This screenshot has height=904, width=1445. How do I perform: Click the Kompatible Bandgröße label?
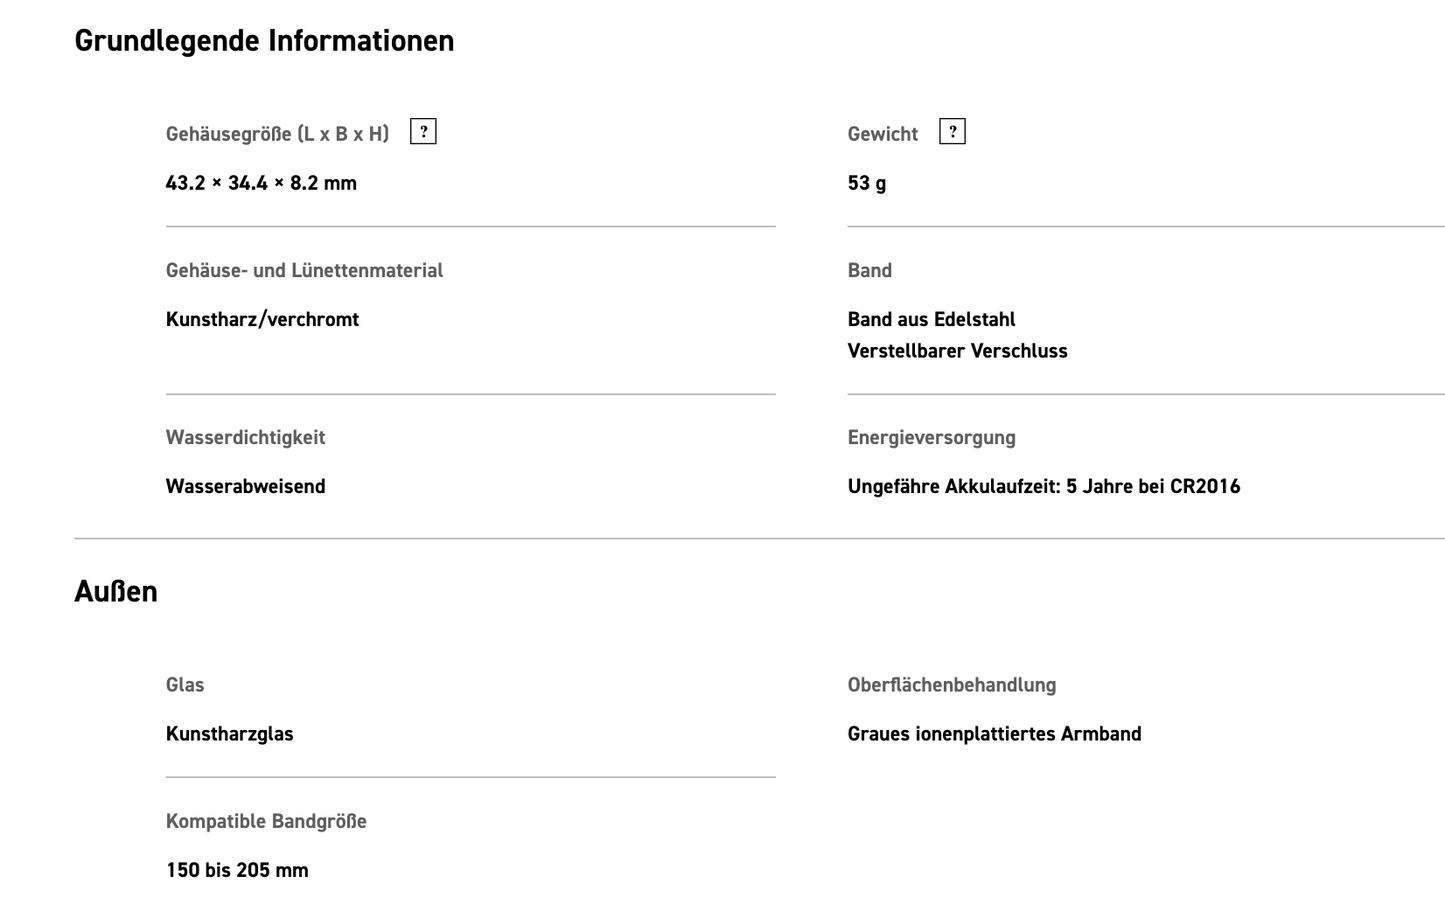coord(266,821)
